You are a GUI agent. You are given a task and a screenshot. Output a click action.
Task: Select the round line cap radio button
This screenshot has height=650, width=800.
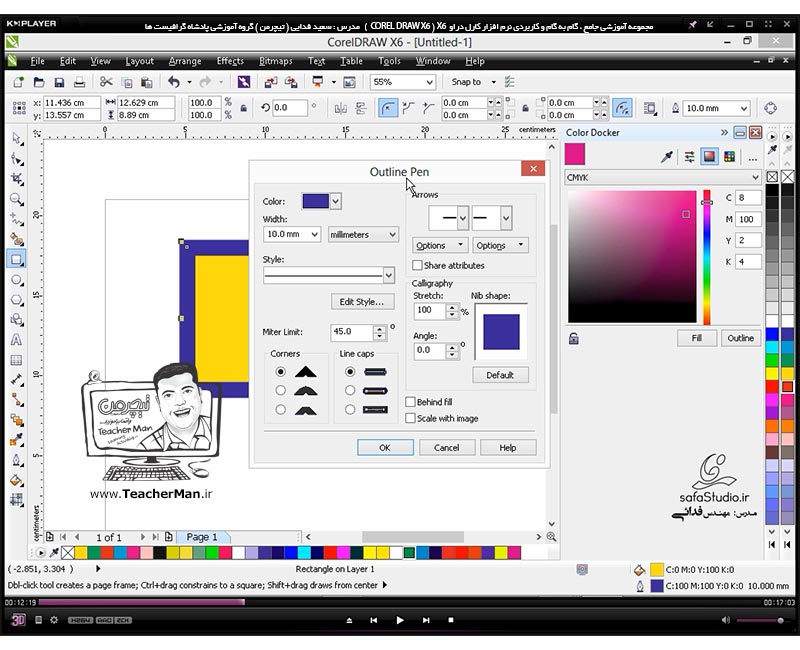[x=349, y=390]
